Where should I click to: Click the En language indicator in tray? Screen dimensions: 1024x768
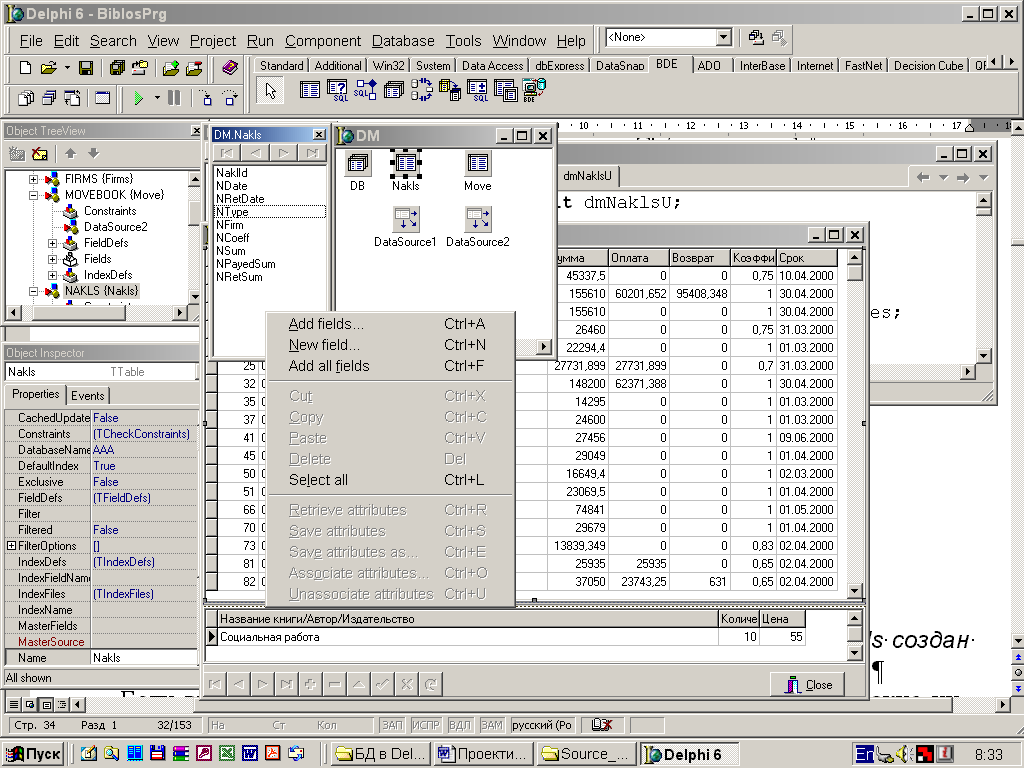pos(864,754)
